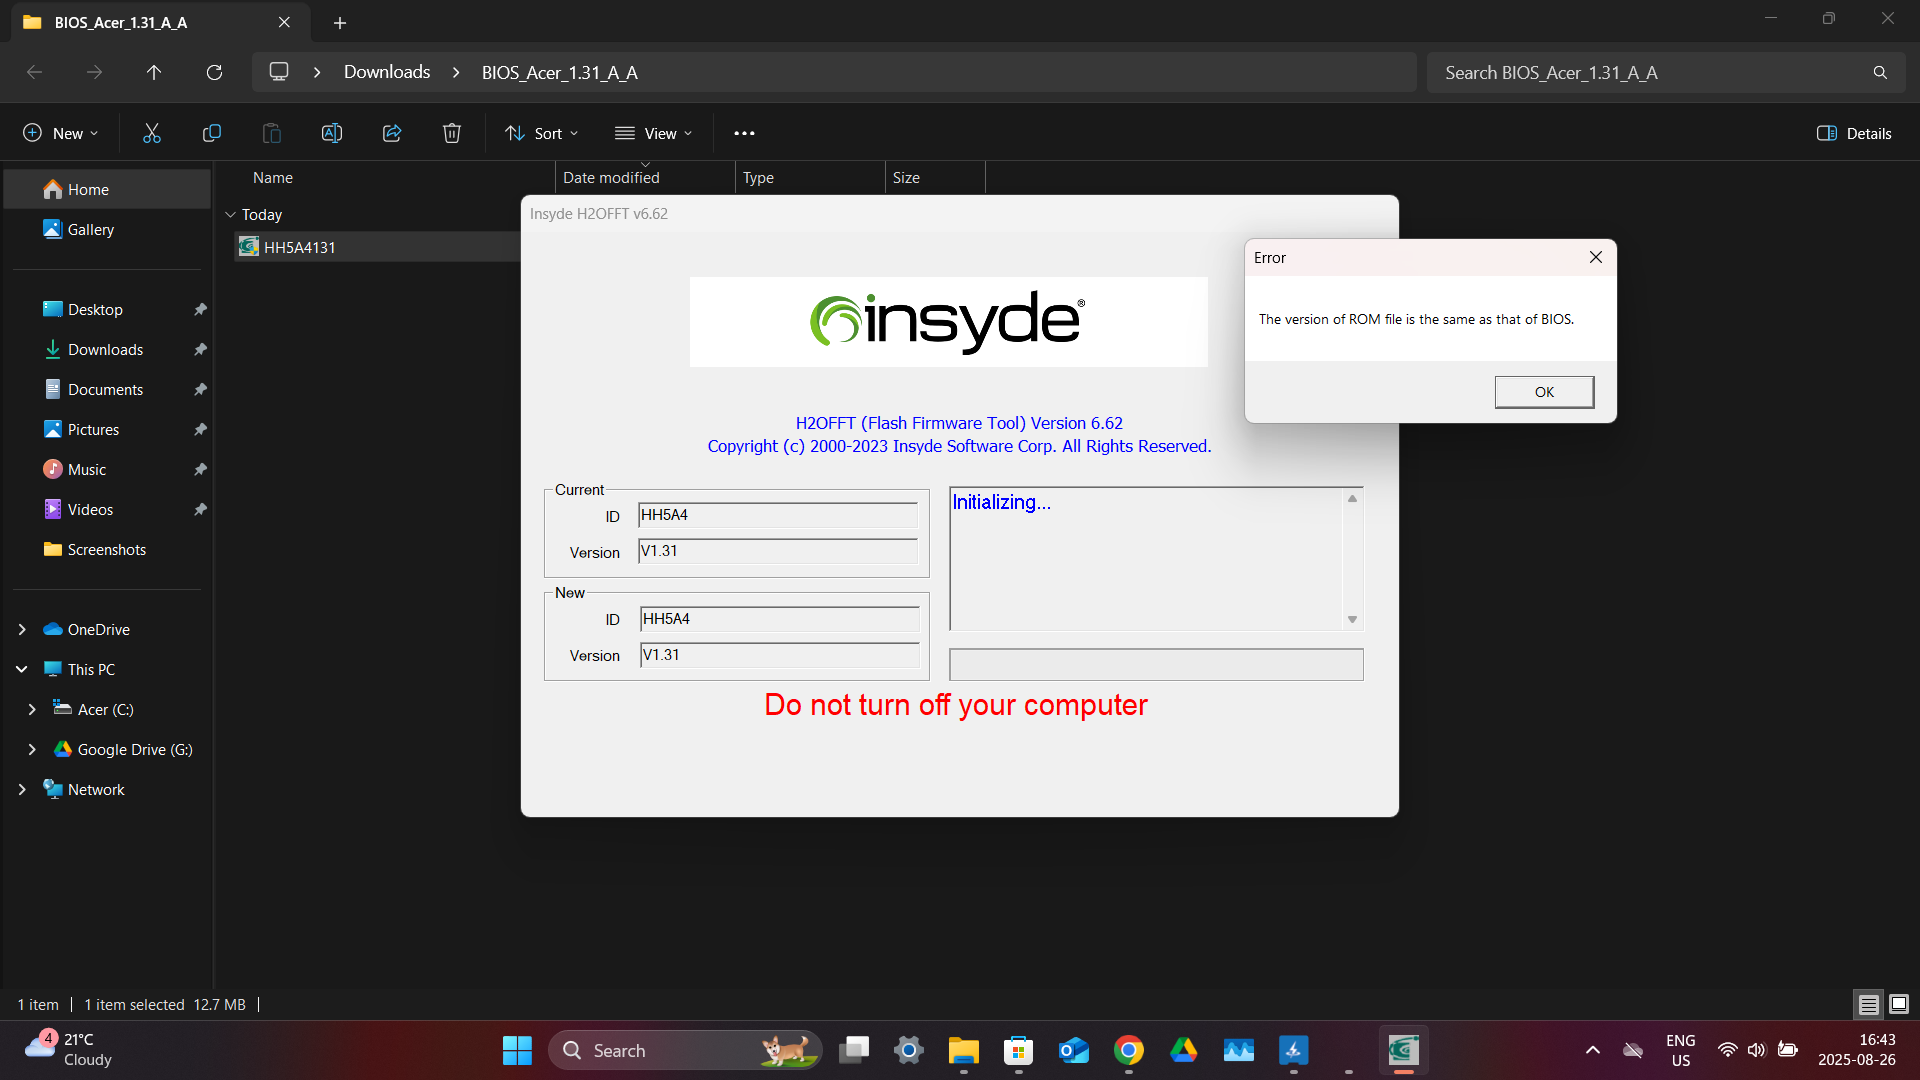Expand Network tree node
Viewport: 1920px width, 1080px height.
(22, 789)
